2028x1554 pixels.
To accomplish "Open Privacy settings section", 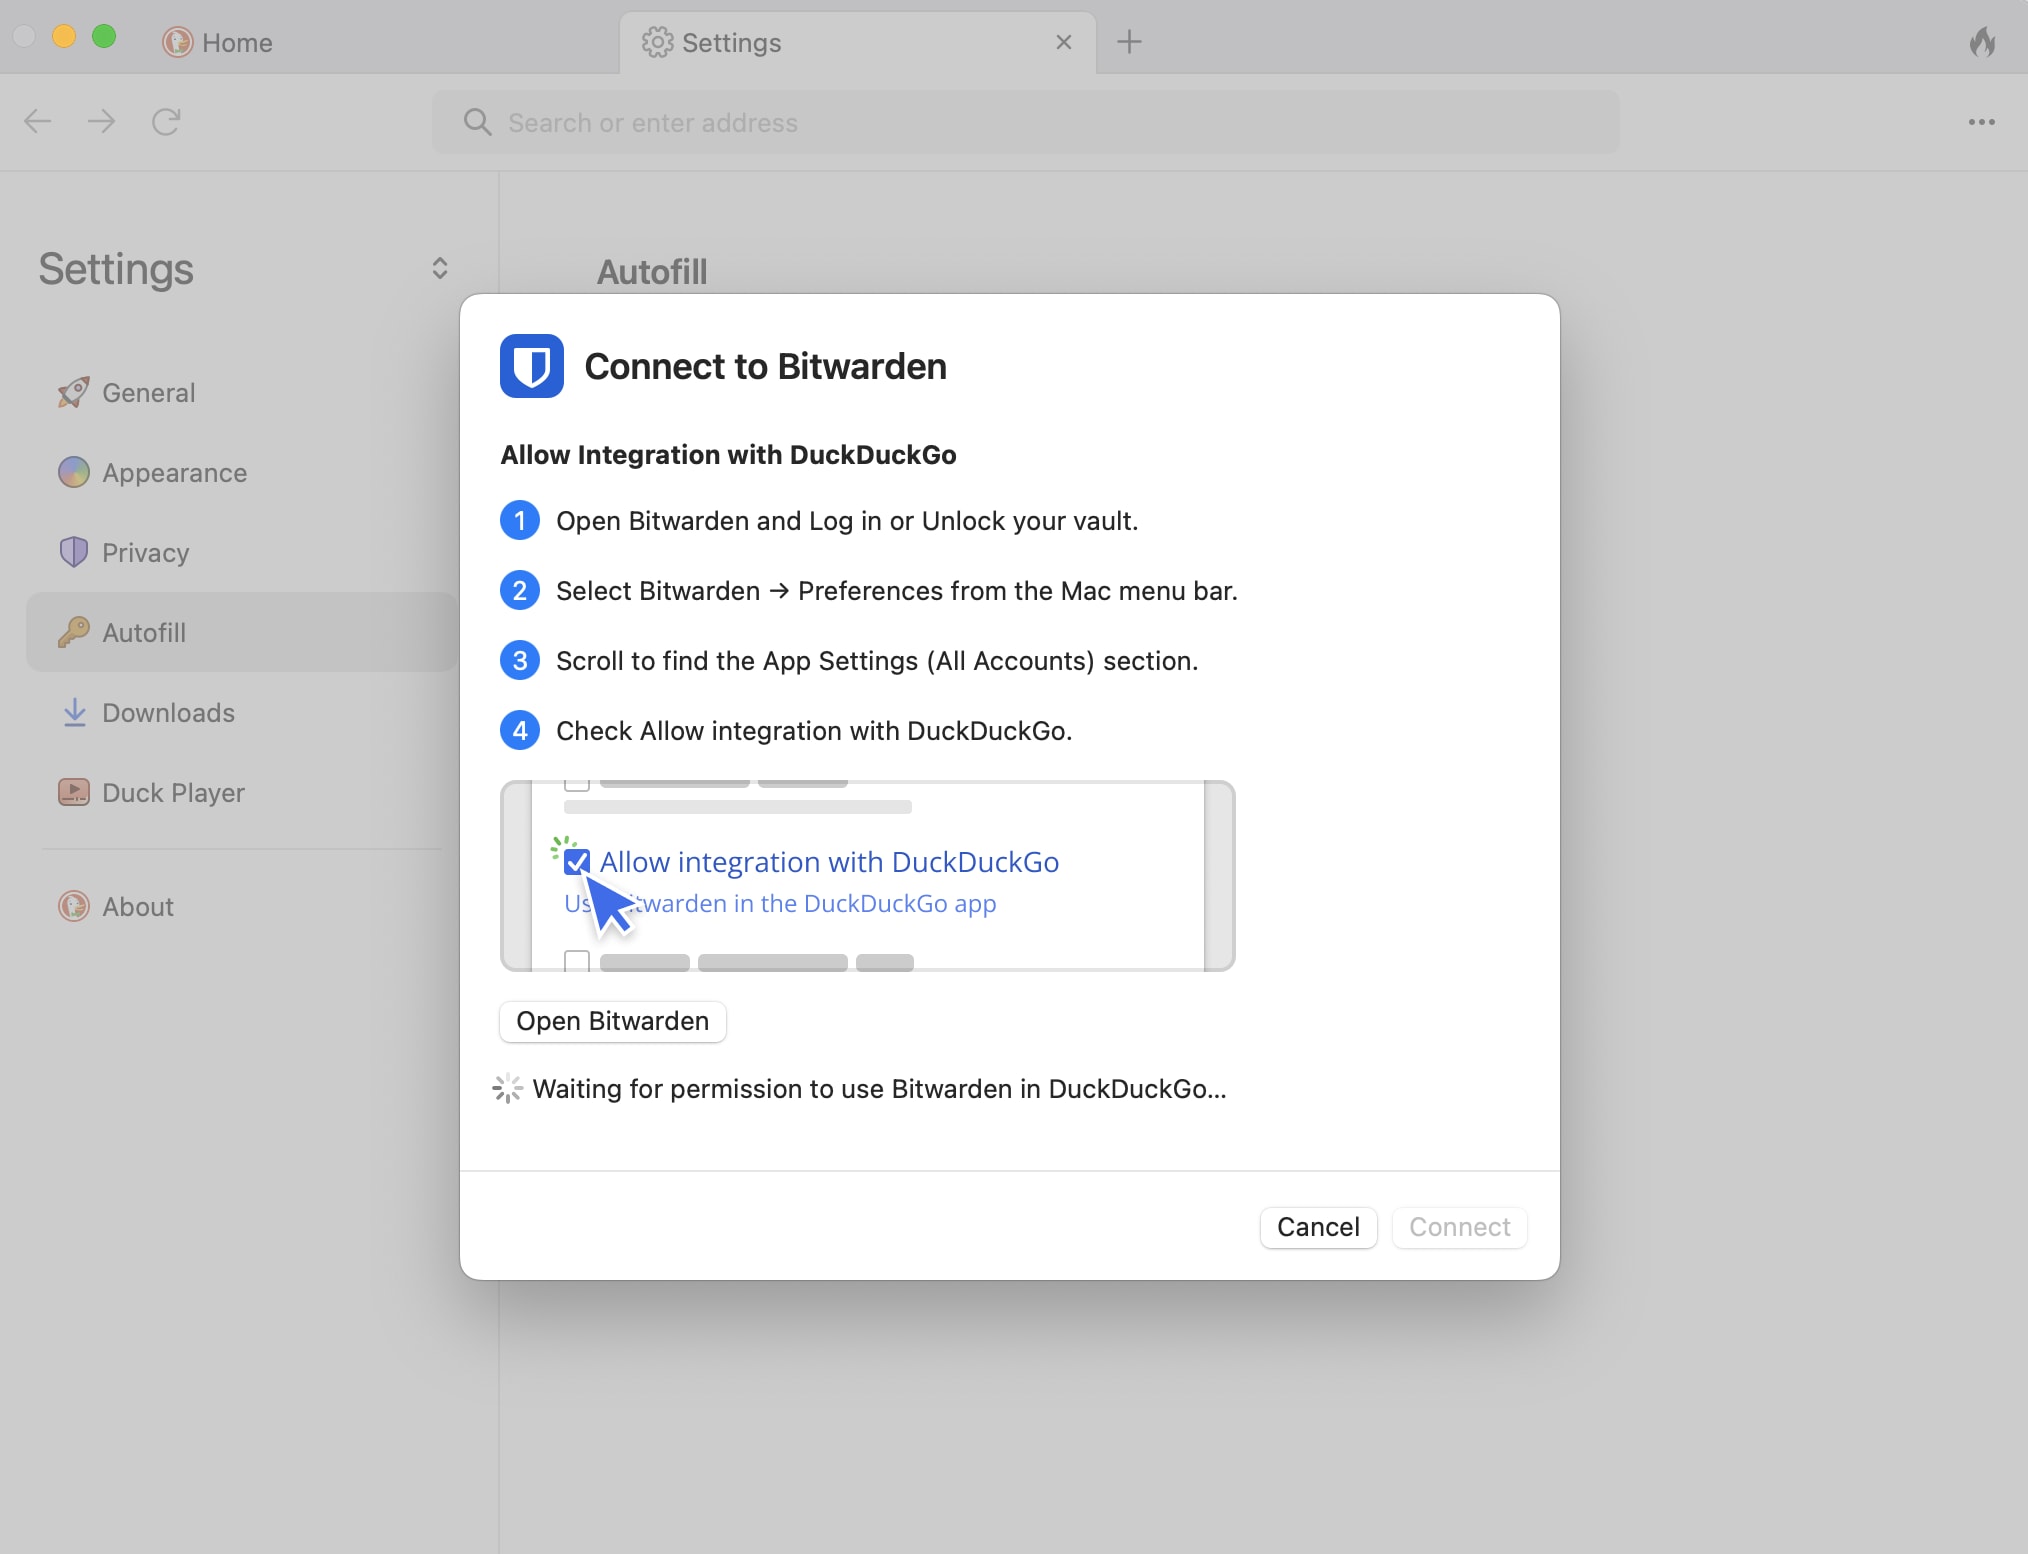I will (145, 552).
